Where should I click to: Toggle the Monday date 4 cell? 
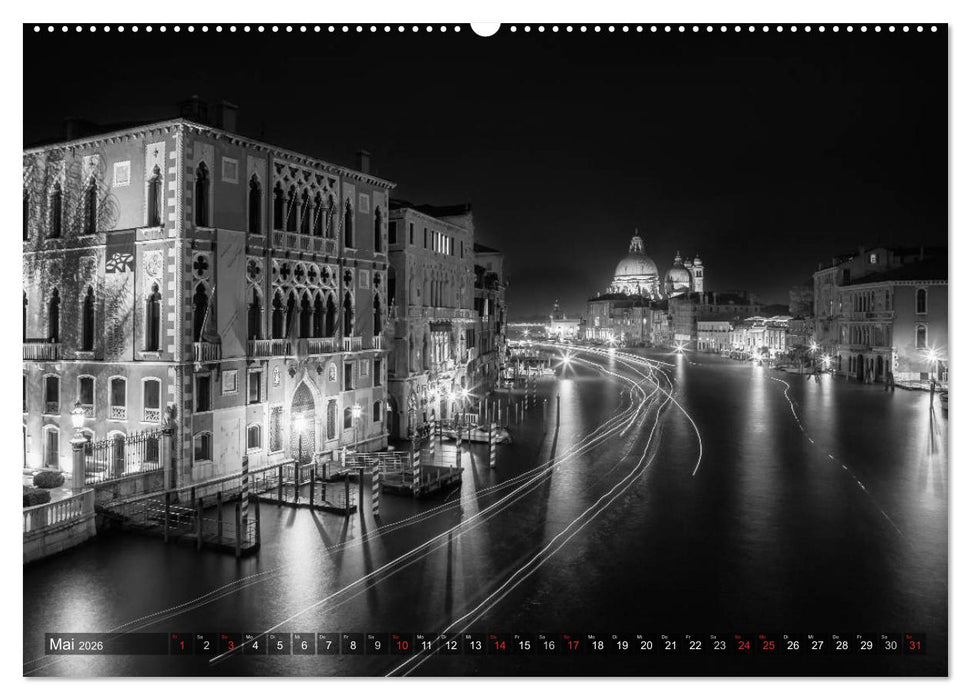pos(255,645)
